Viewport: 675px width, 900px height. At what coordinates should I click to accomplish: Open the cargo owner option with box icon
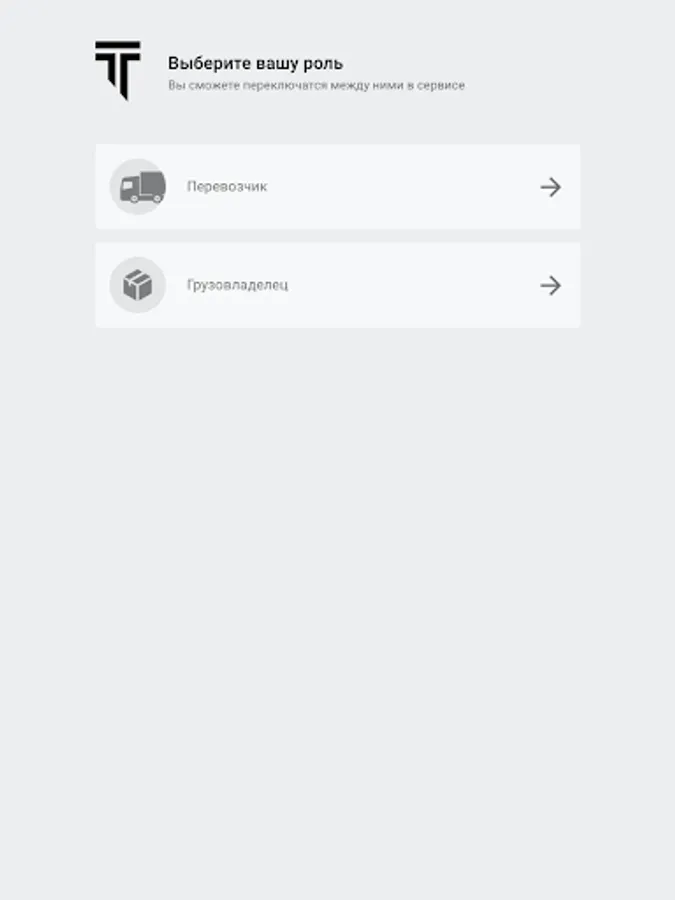(x=338, y=285)
